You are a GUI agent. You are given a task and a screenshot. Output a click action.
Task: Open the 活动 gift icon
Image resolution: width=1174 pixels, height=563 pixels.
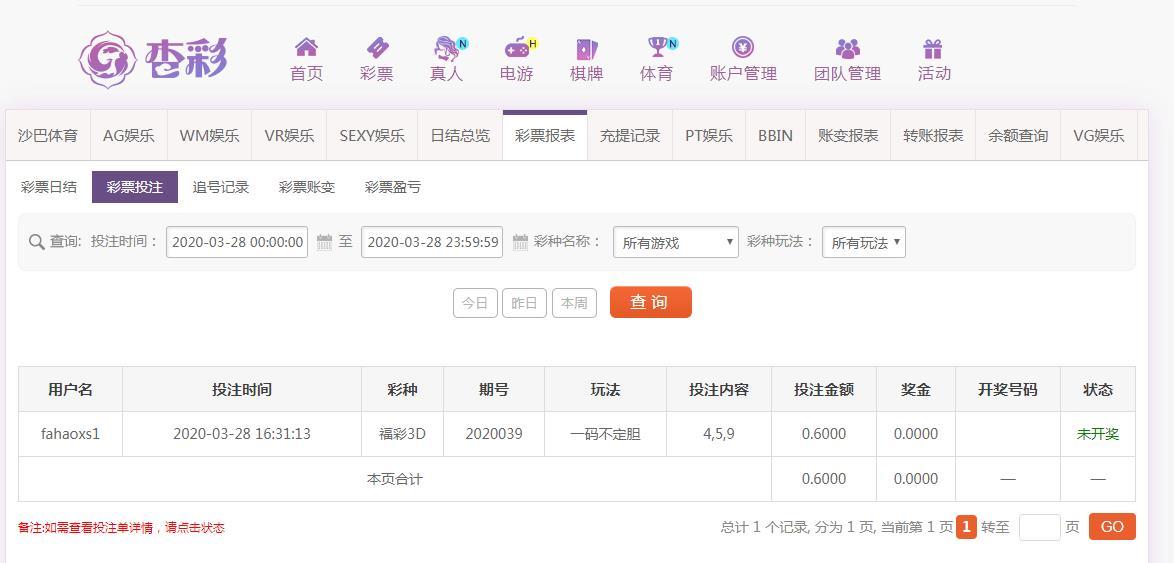932,49
